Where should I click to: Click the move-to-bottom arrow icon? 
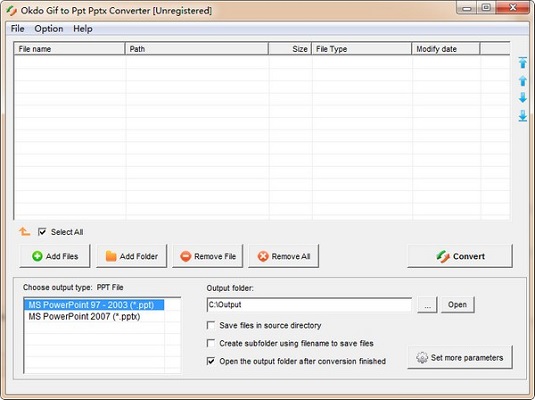pyautogui.click(x=522, y=116)
